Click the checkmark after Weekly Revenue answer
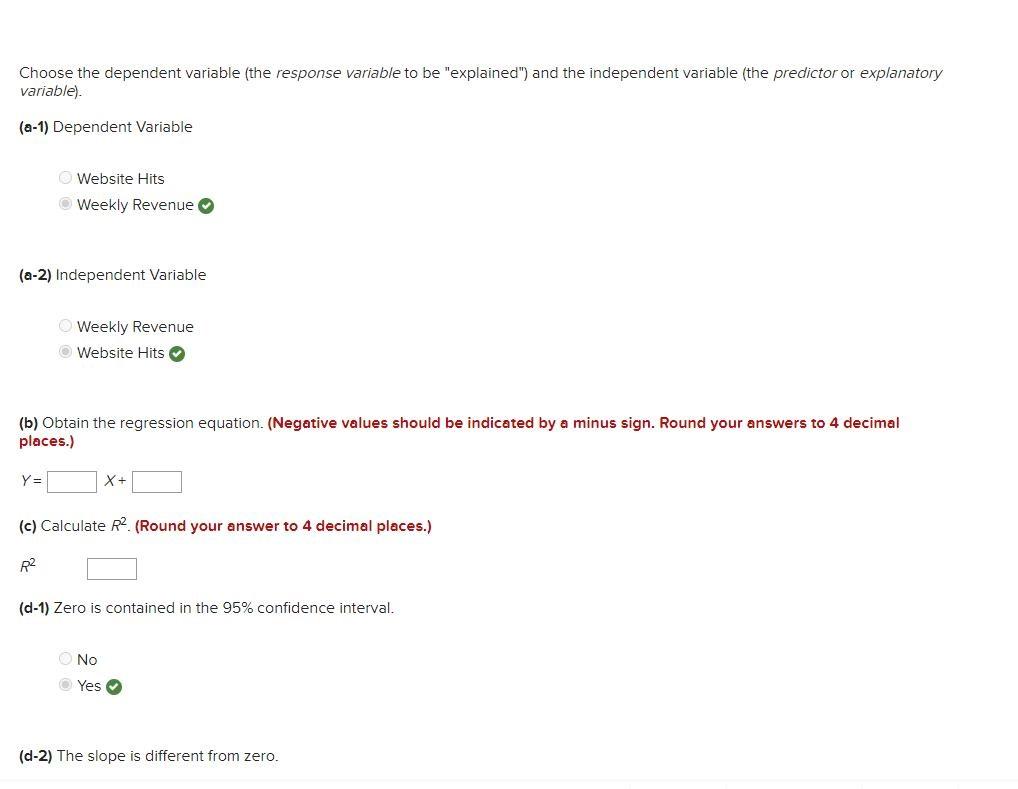Viewport: 1018px width, 789px height. 206,205
